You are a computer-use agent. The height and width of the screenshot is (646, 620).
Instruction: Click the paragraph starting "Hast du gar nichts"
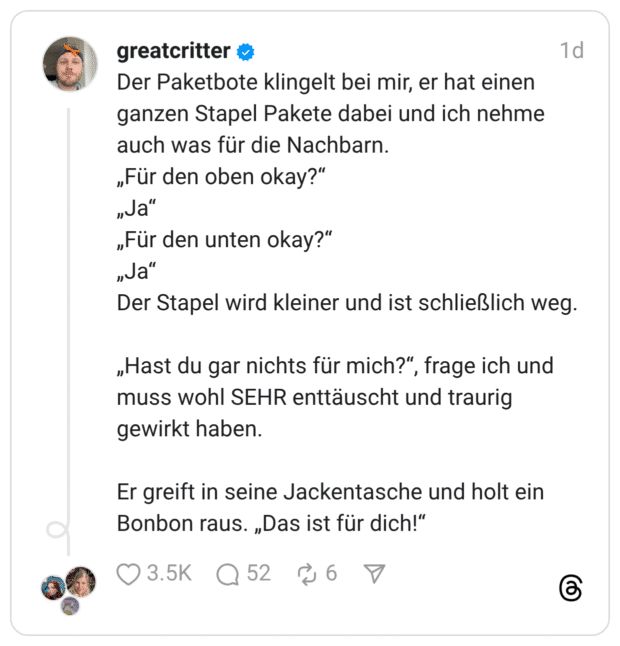pos(334,397)
